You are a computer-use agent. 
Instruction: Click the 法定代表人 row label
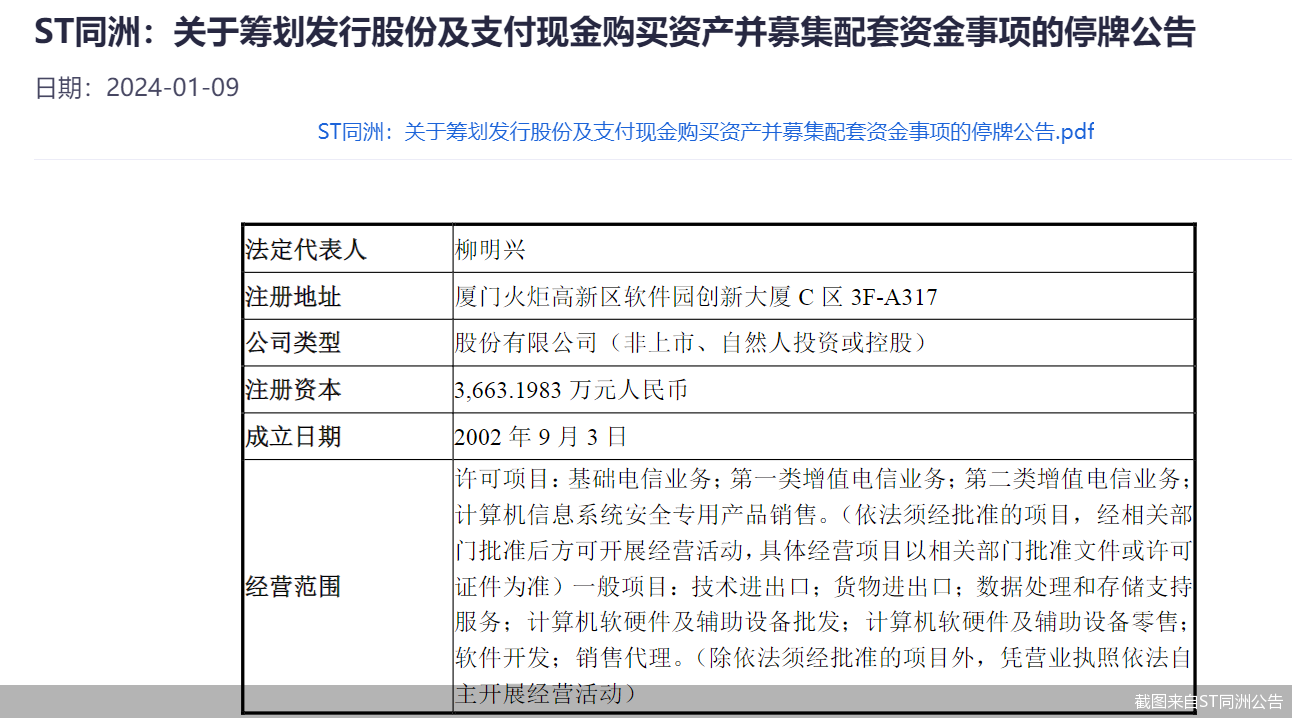pyautogui.click(x=306, y=249)
